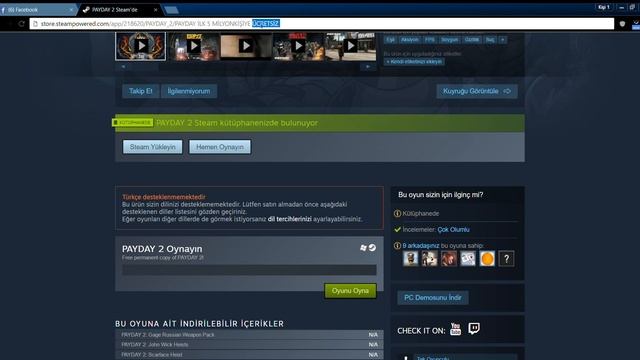Click the Kişi 1 profile button
The width and height of the screenshot is (640, 360).
point(604,7)
